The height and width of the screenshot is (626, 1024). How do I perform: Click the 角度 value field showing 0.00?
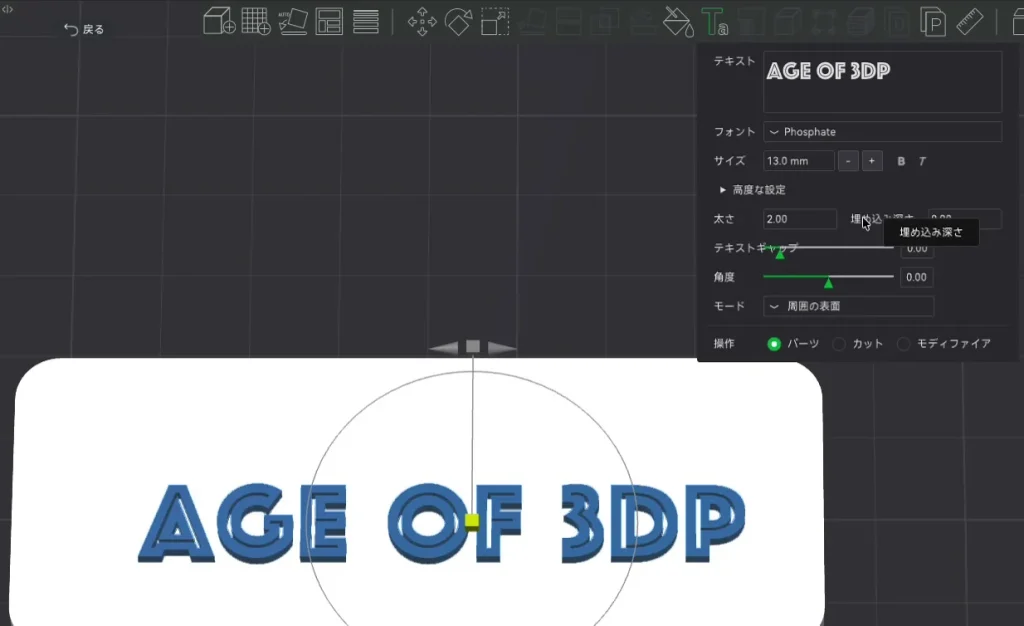click(916, 277)
